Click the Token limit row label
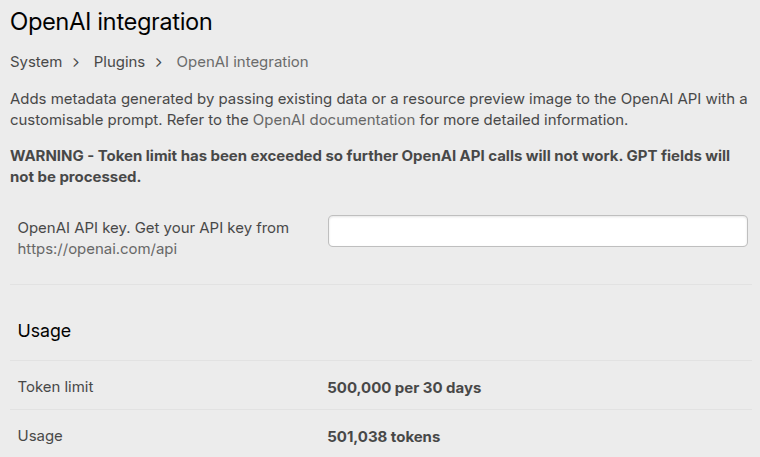Screen dimensions: 760x457 click(56, 386)
